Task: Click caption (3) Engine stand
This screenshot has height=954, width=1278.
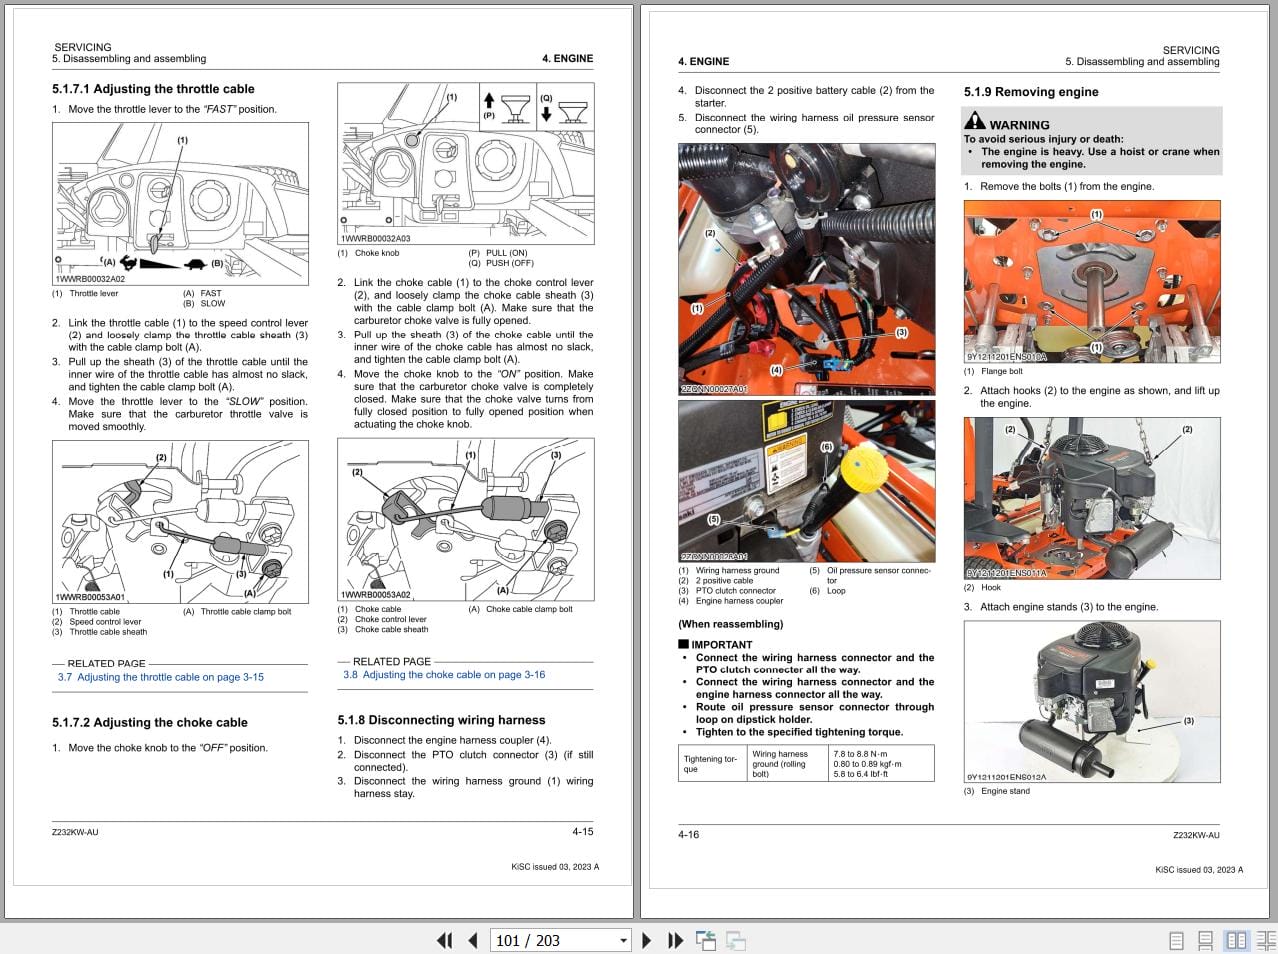Action: coord(997,791)
